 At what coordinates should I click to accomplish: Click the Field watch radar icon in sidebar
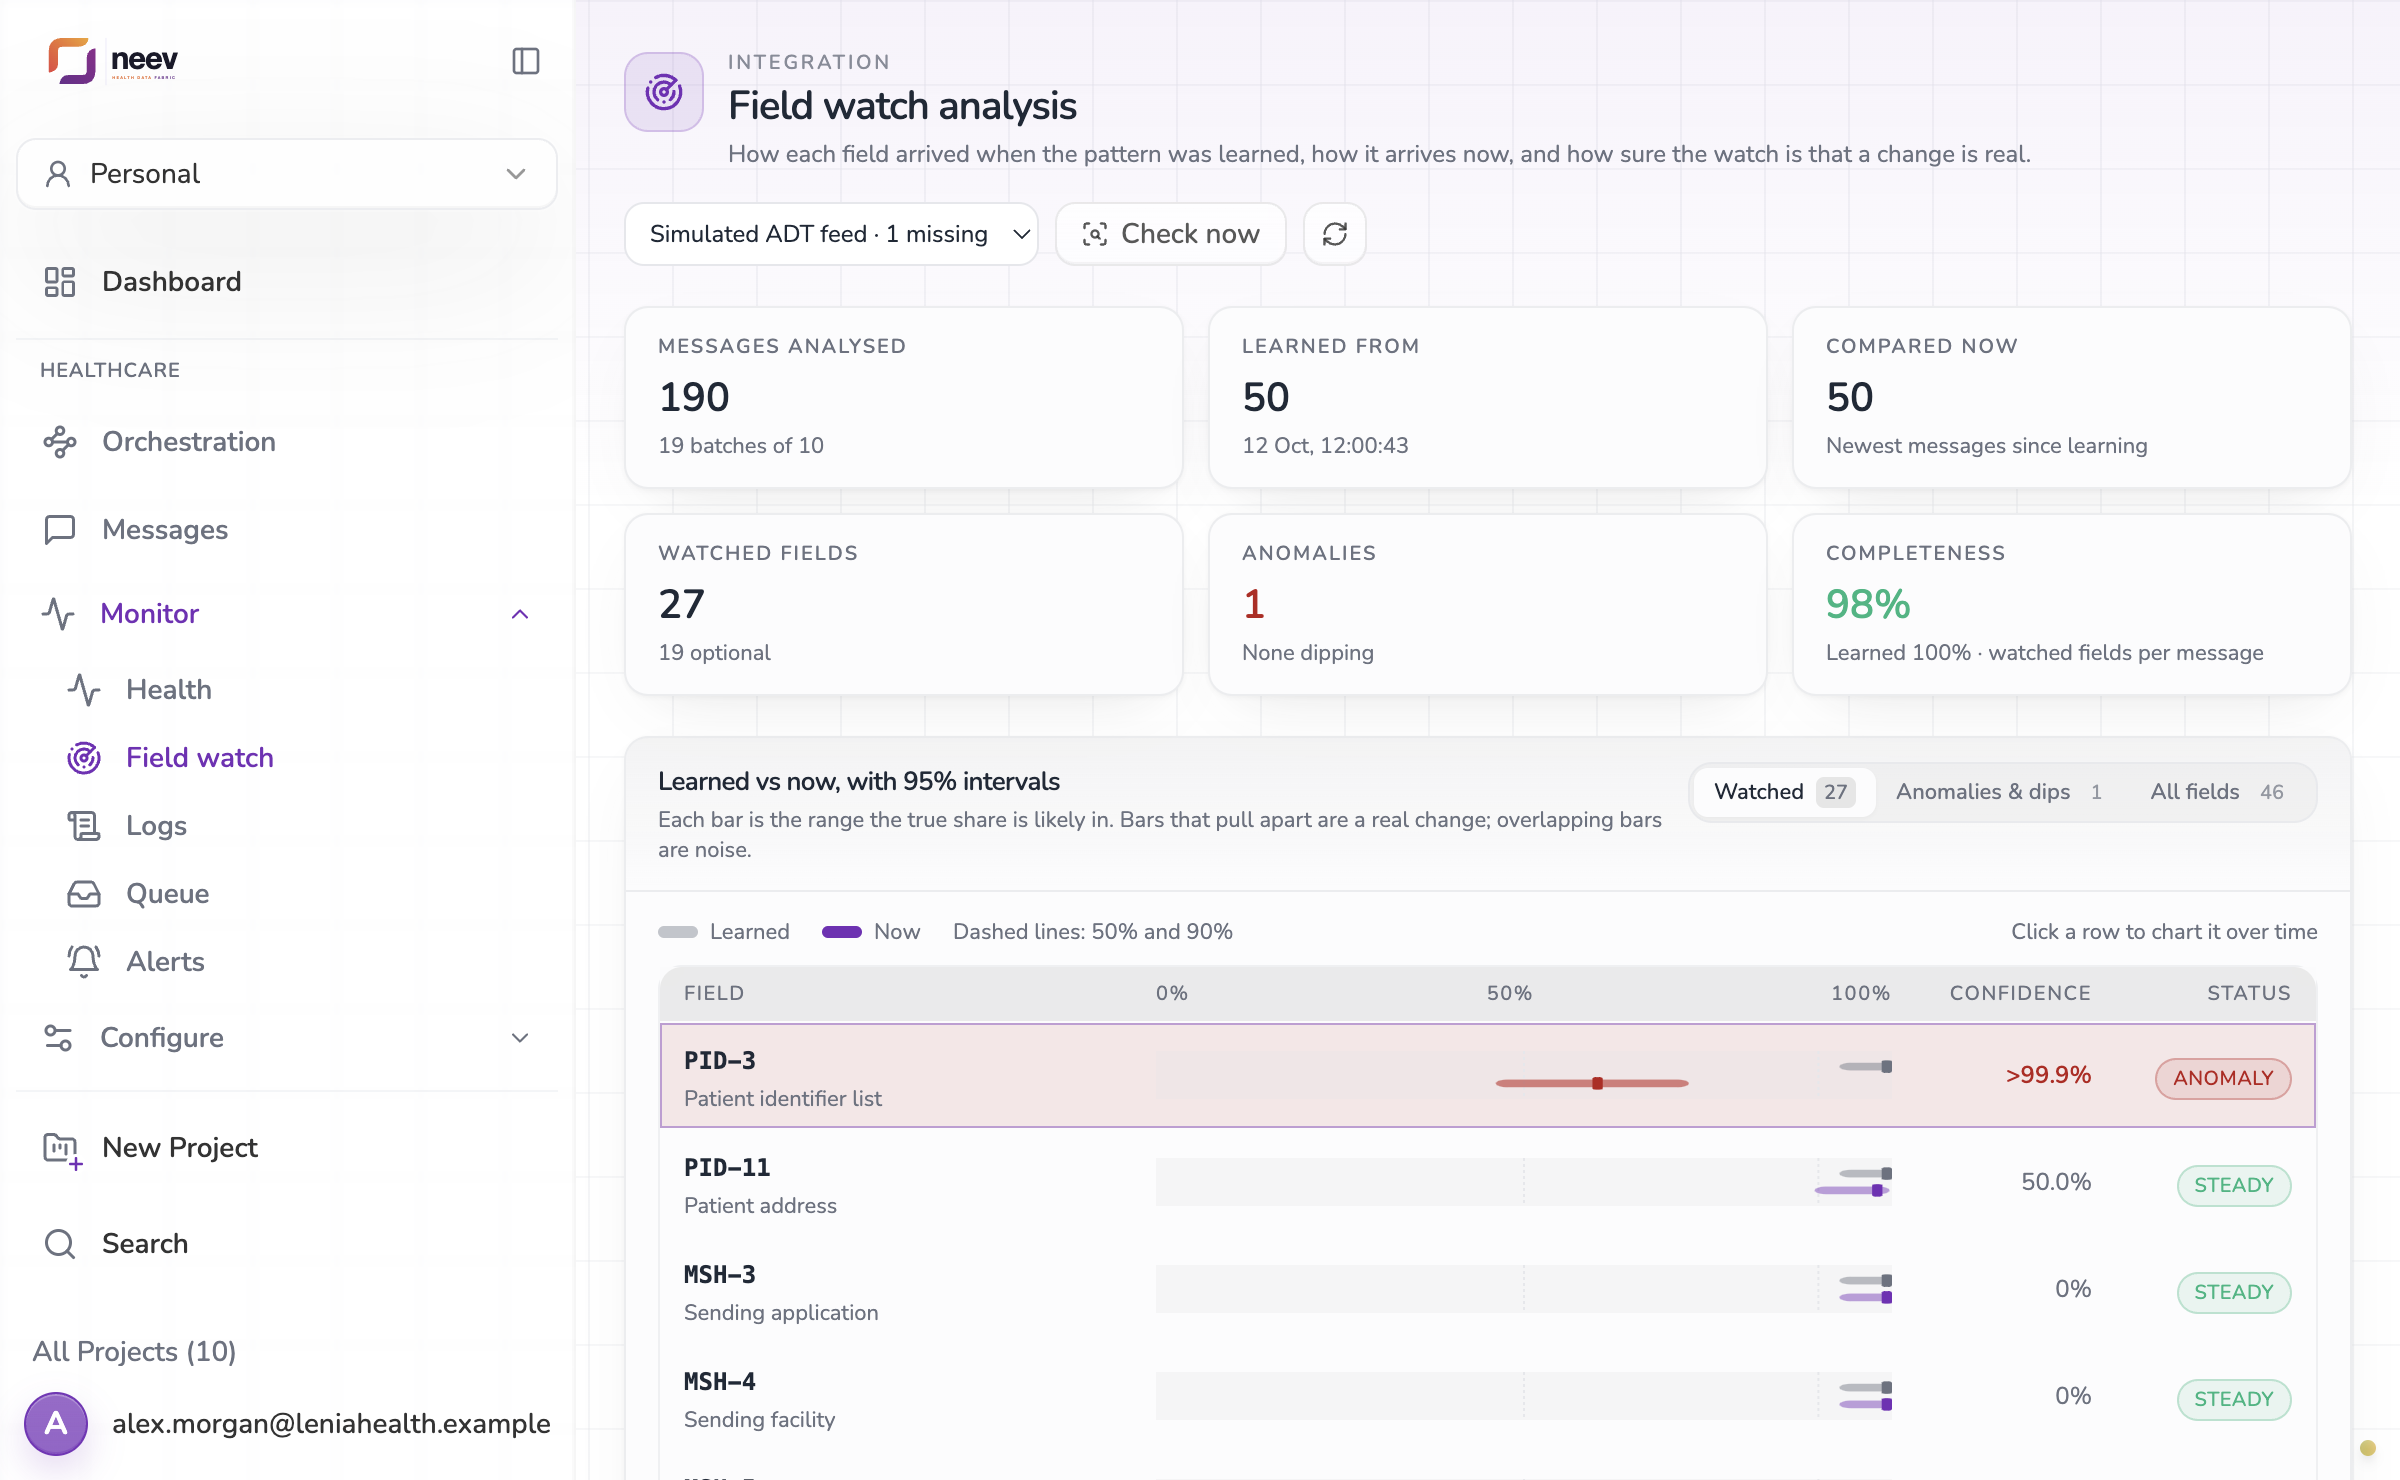[84, 758]
